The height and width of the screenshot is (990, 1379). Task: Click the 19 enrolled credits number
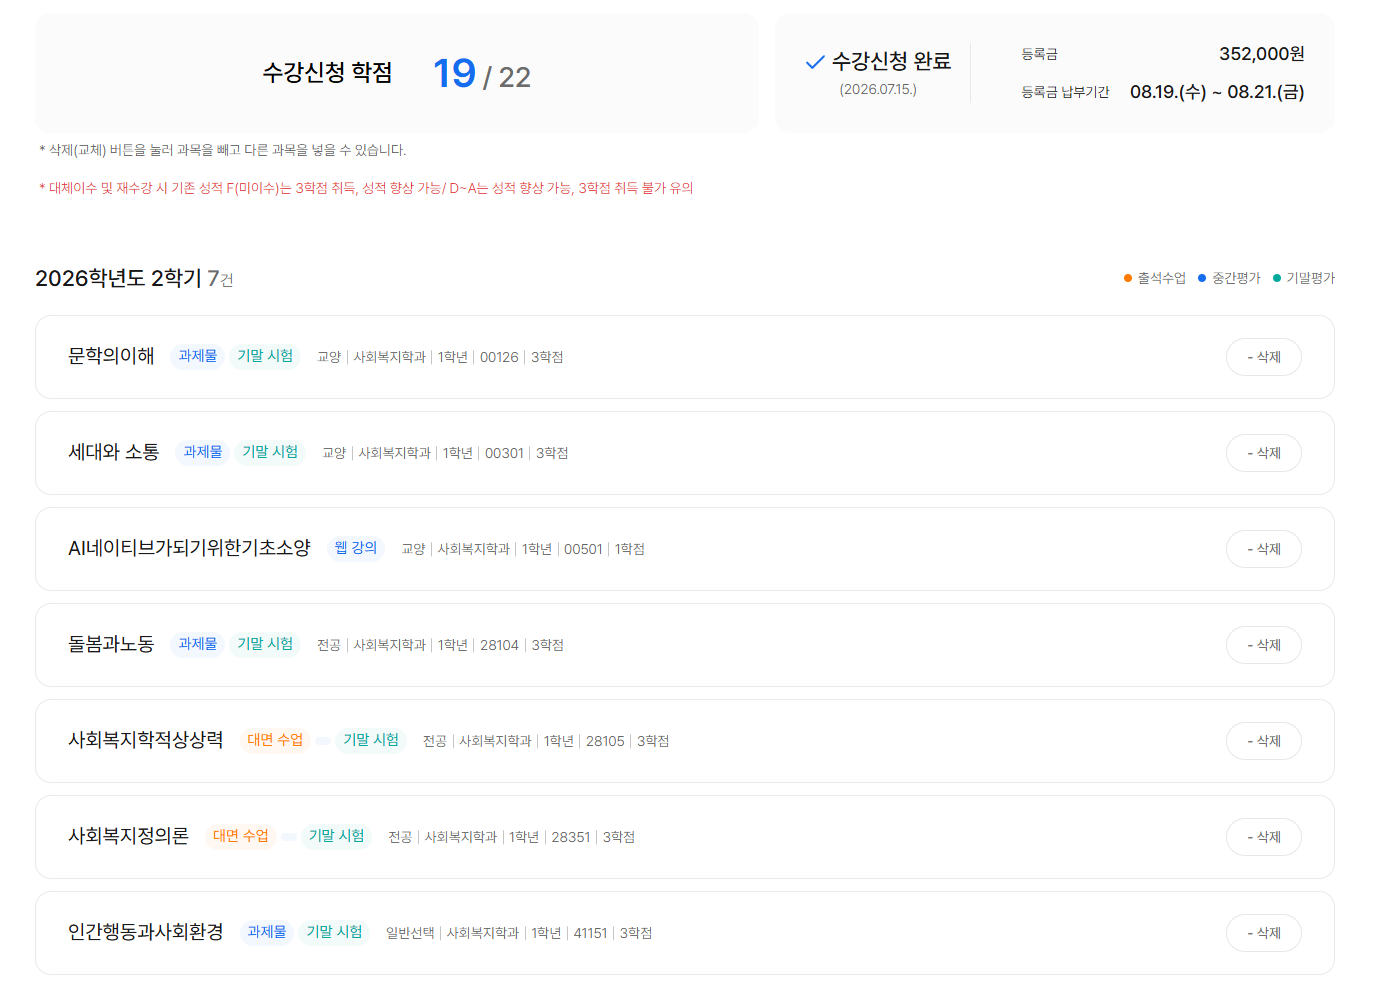coord(454,73)
